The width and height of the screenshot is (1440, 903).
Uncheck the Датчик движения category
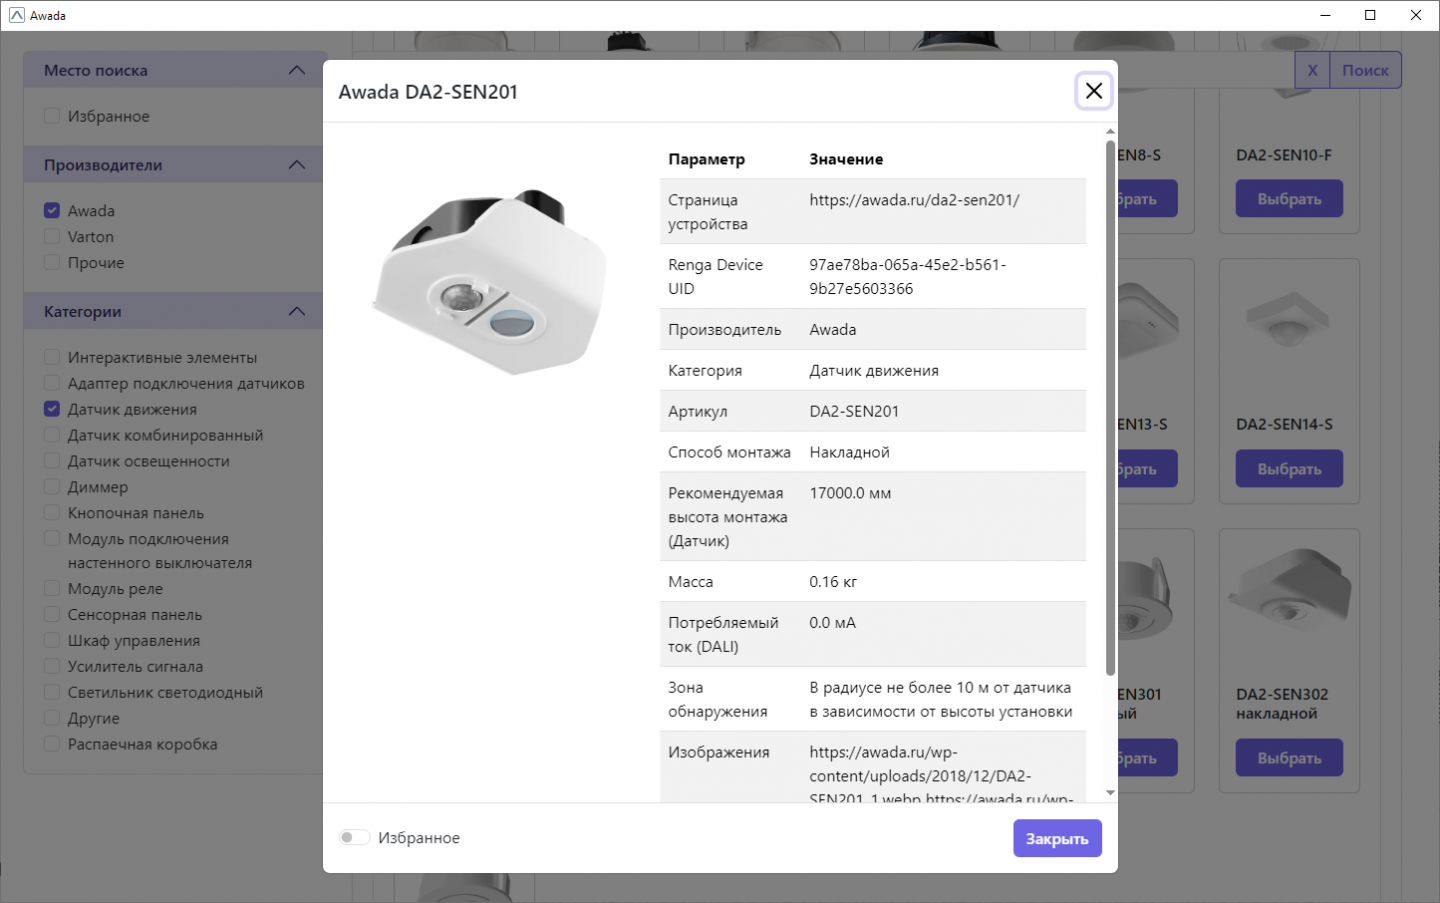[x=52, y=409]
